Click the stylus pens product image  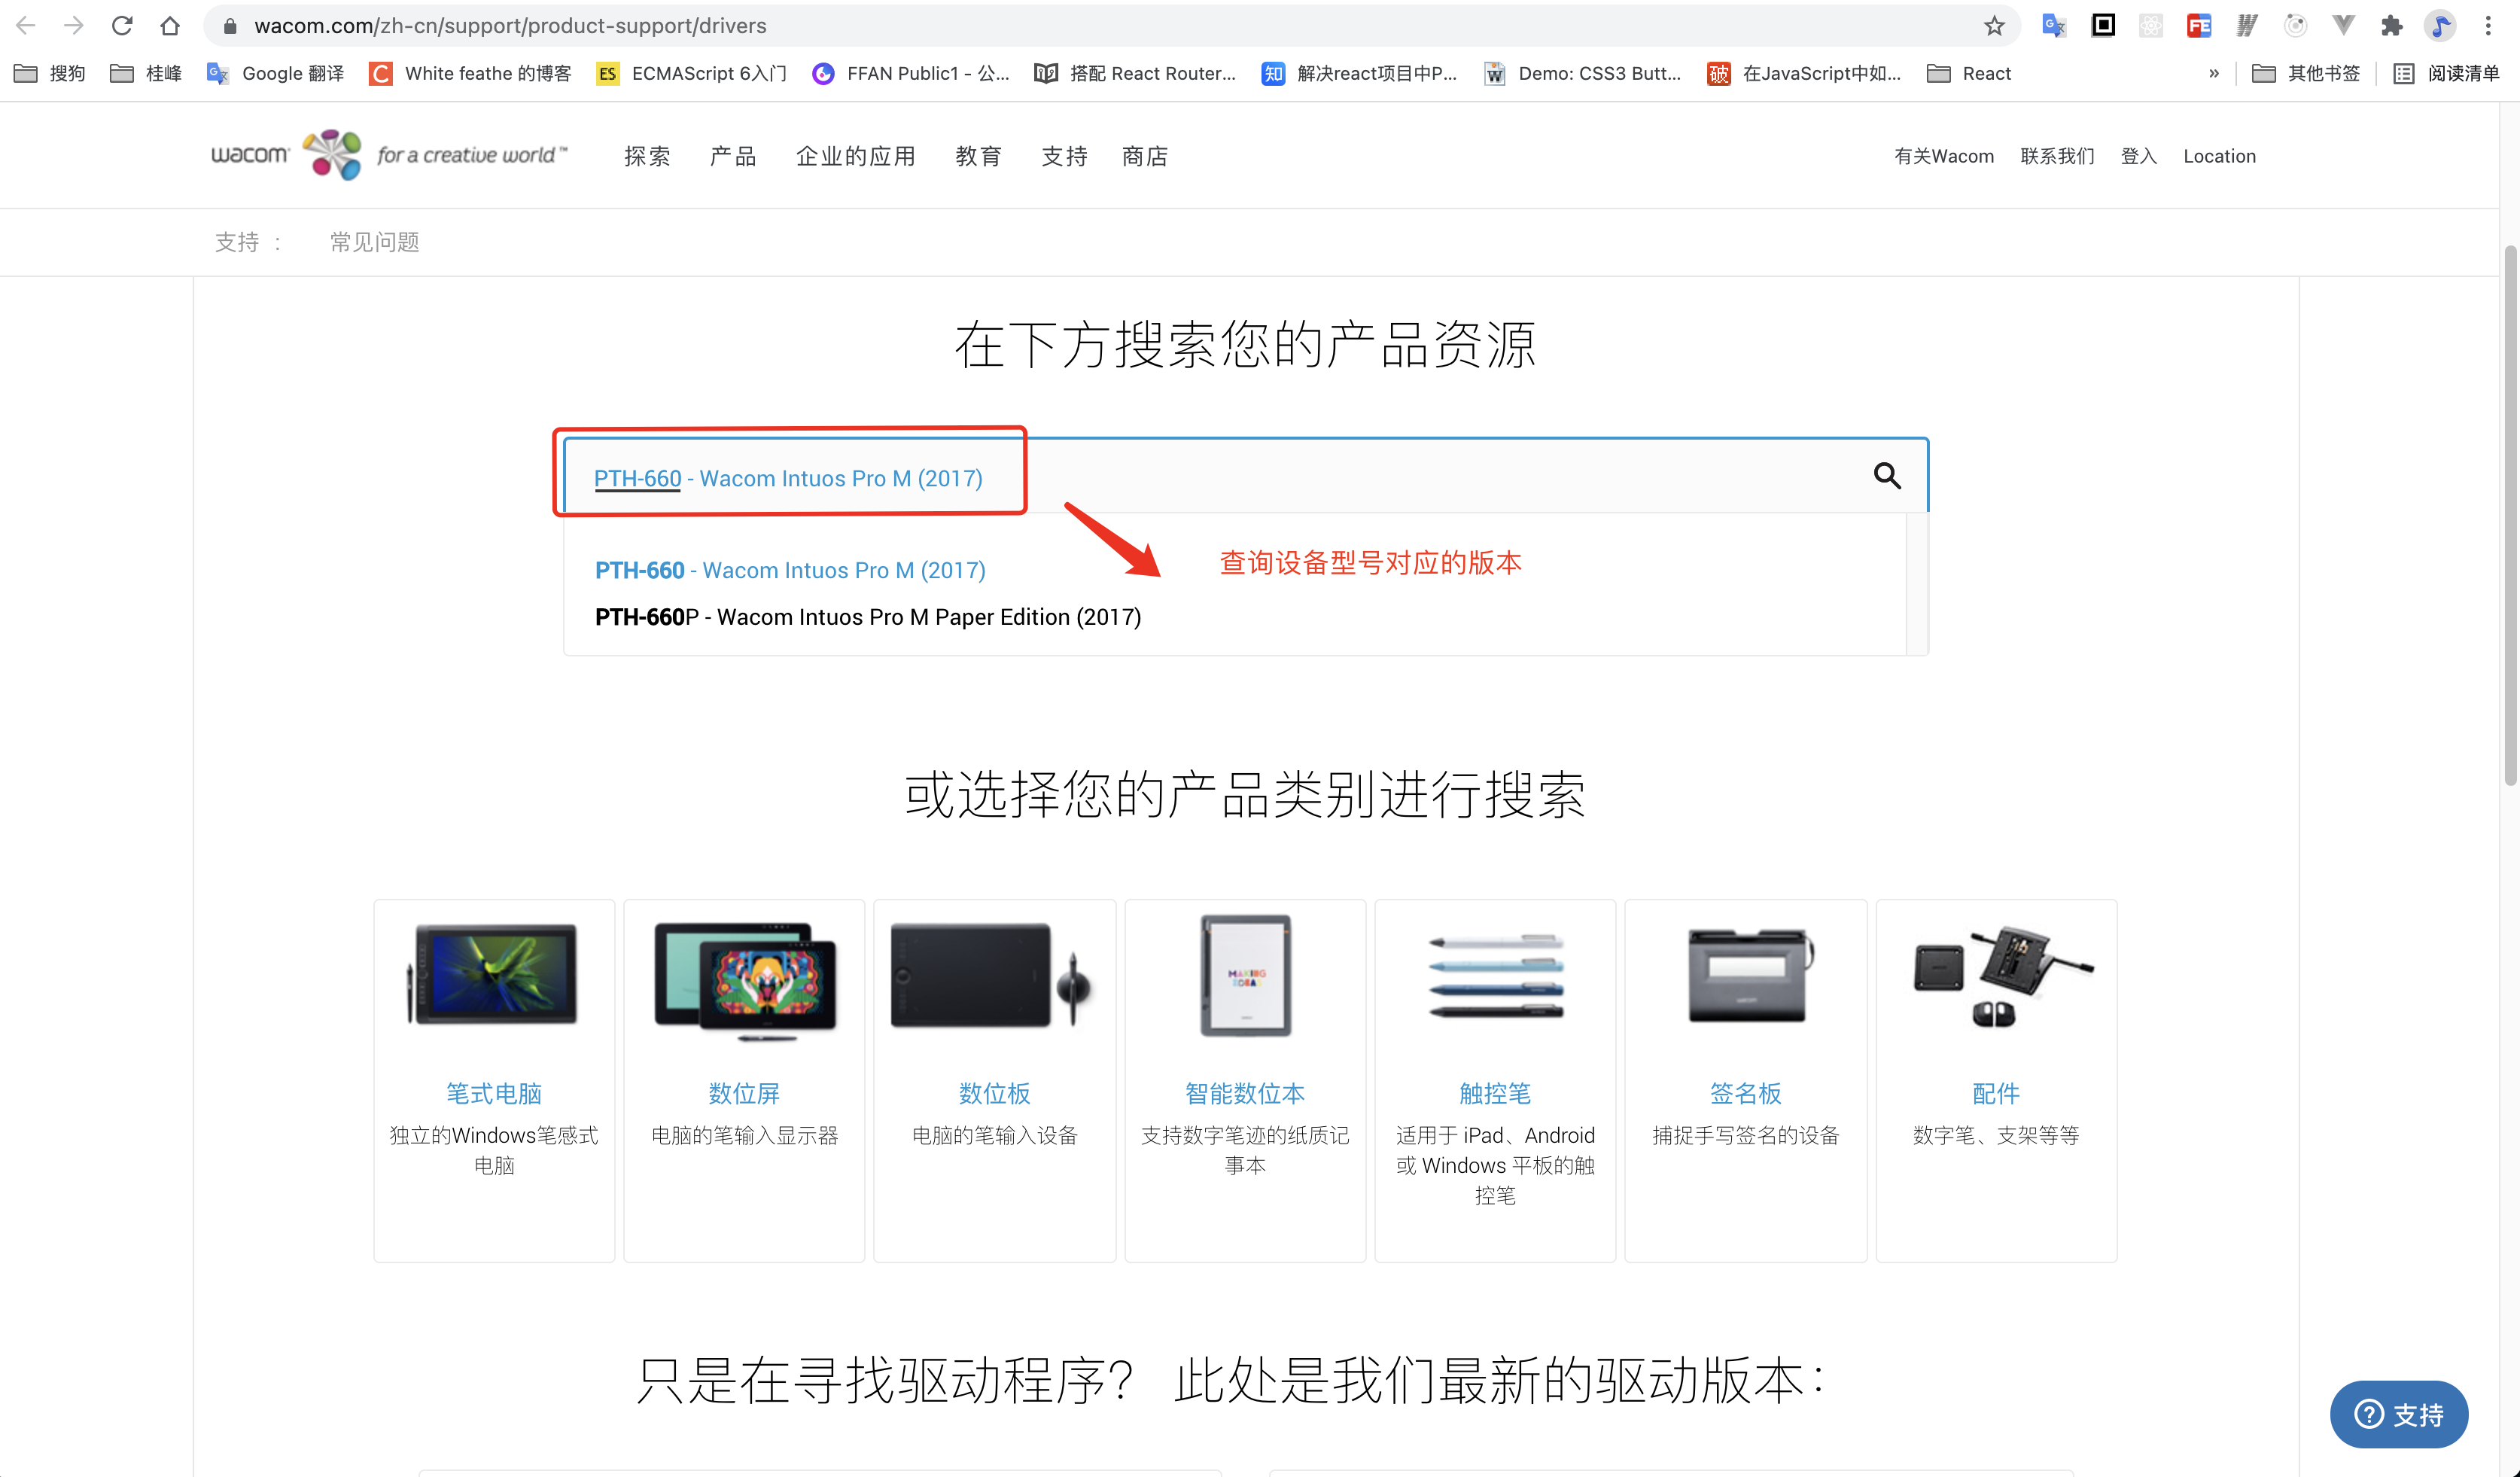pyautogui.click(x=1496, y=976)
